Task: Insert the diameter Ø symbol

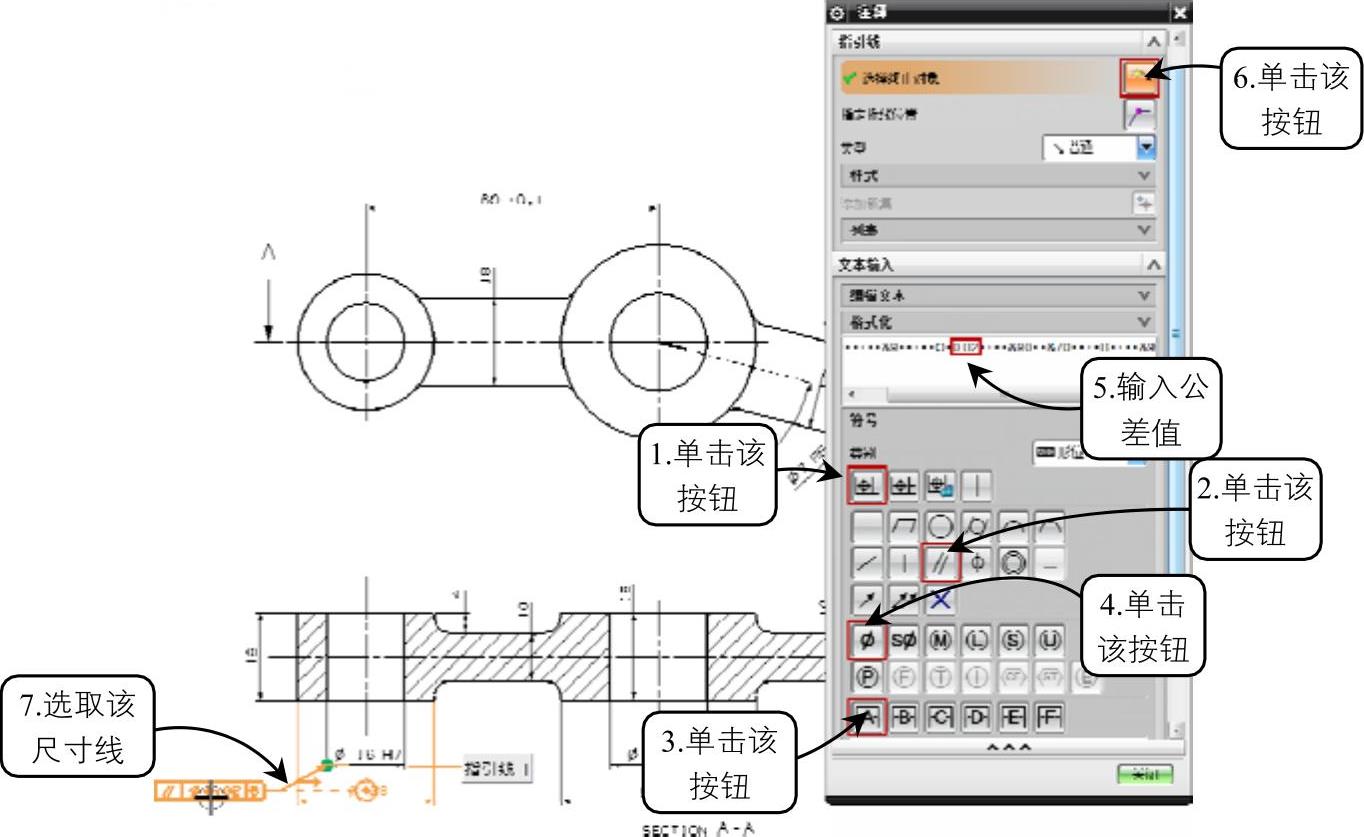Action: 867,640
